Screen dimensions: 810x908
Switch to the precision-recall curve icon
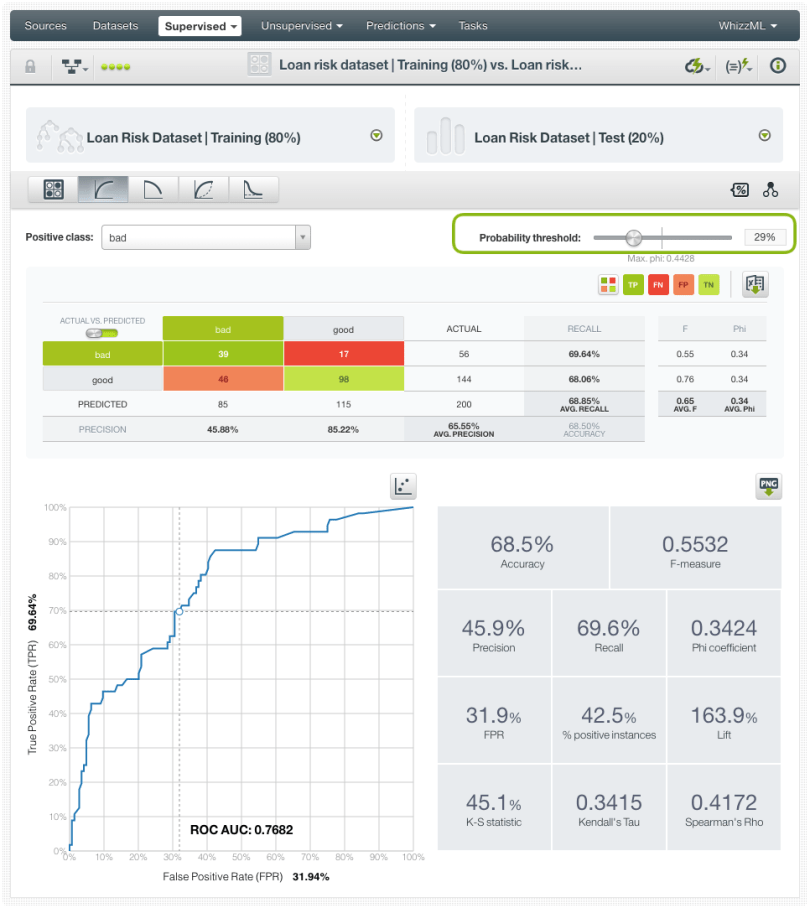(x=153, y=188)
